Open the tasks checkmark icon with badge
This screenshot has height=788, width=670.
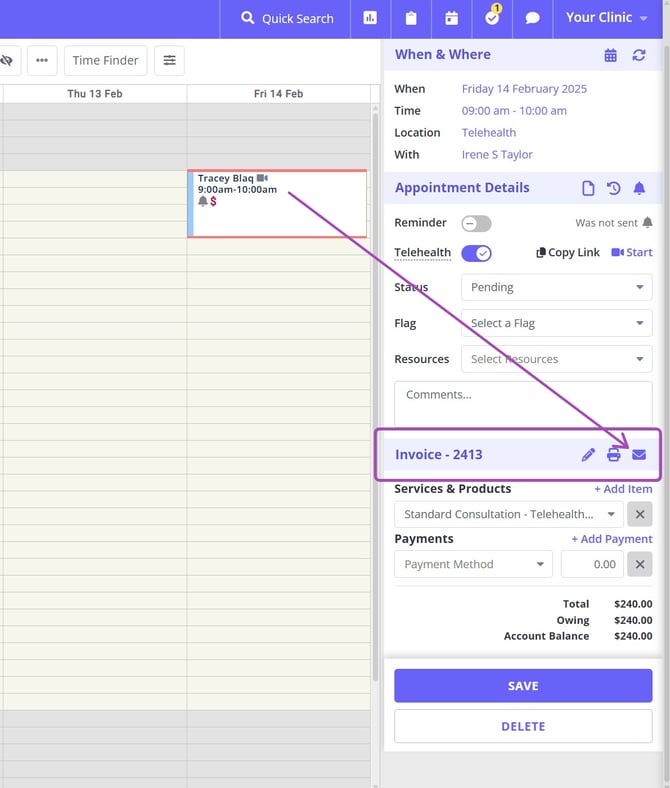(x=492, y=18)
